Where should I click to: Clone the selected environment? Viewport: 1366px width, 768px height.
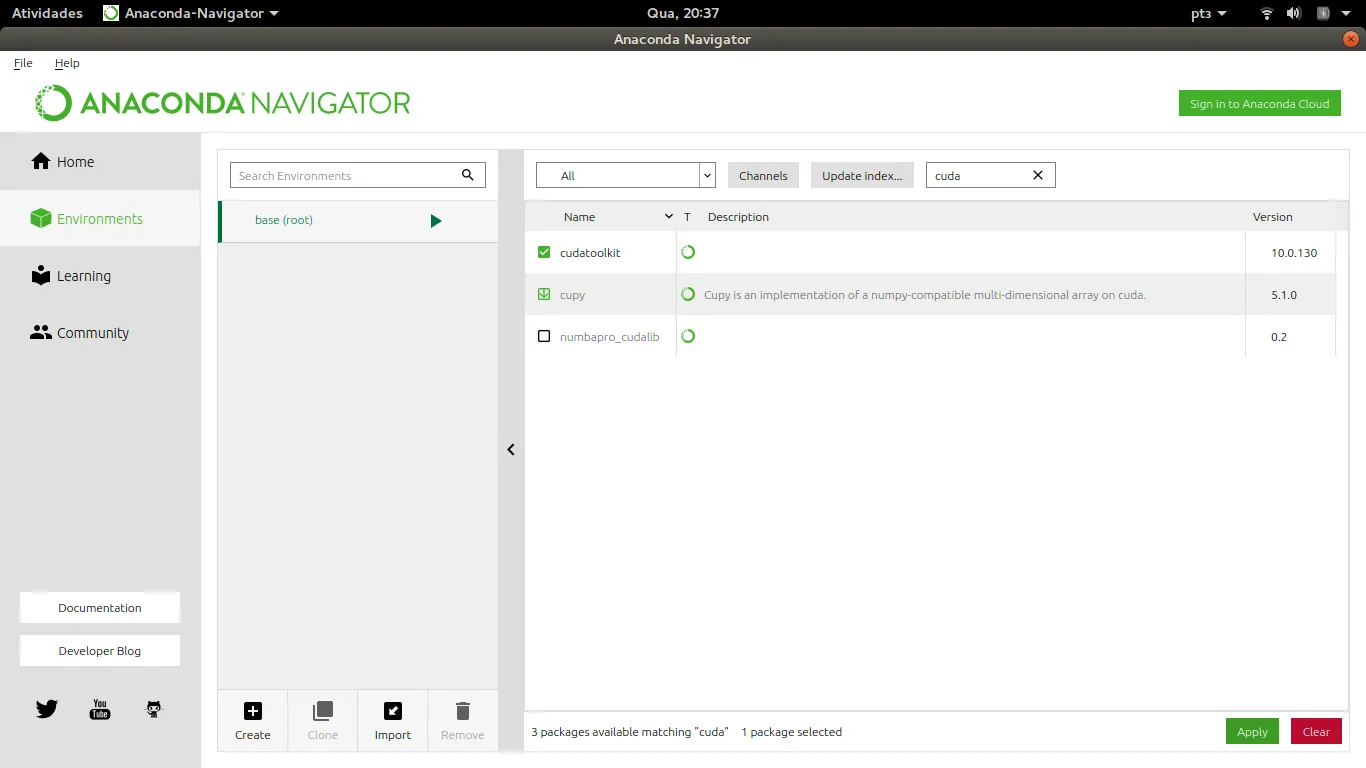click(x=323, y=721)
